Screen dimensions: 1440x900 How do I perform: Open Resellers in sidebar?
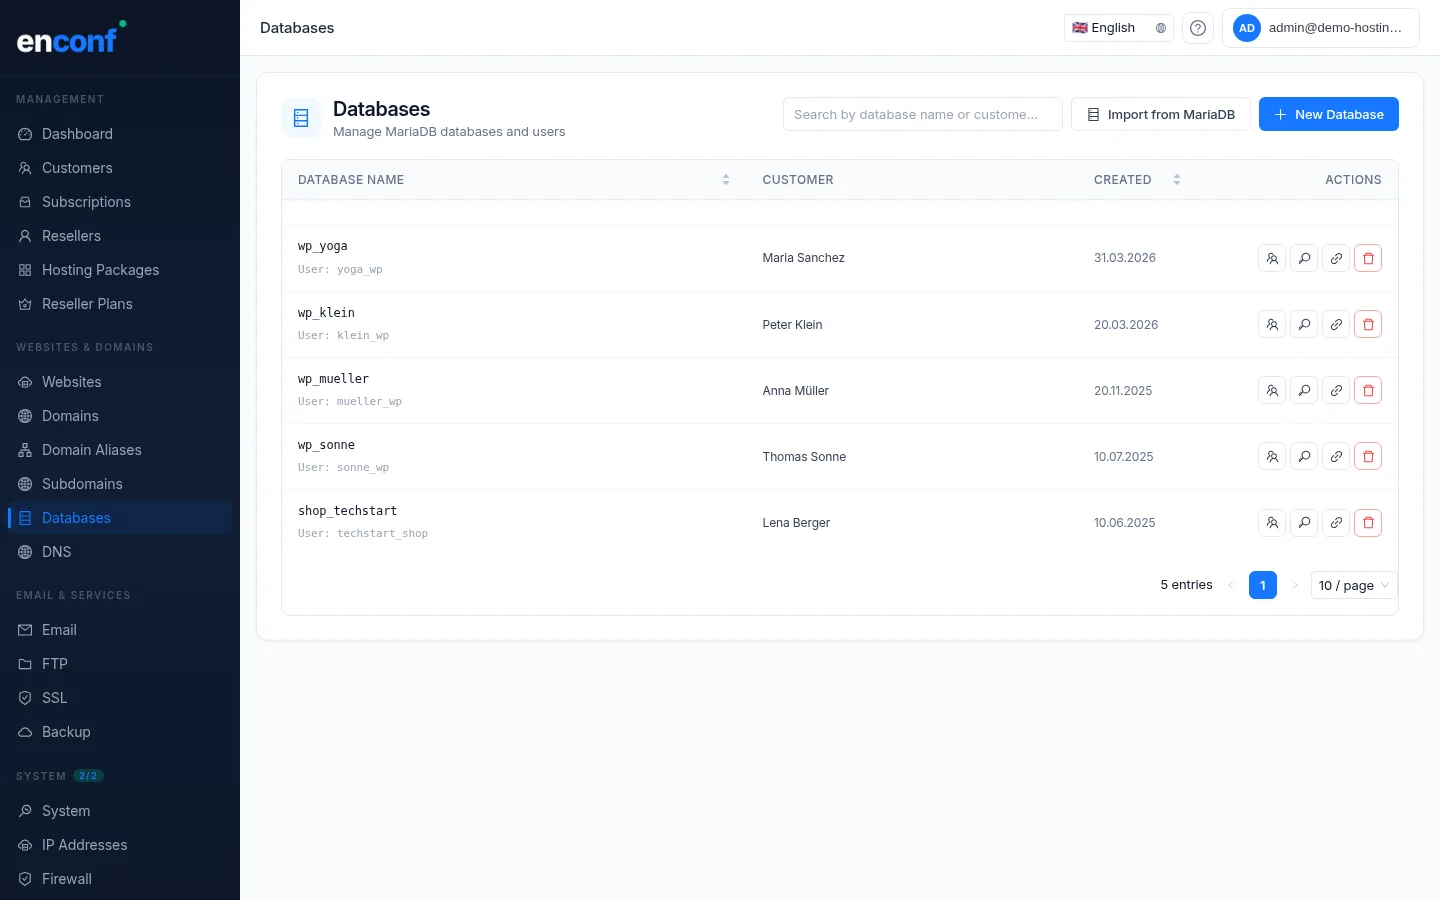pos(120,236)
